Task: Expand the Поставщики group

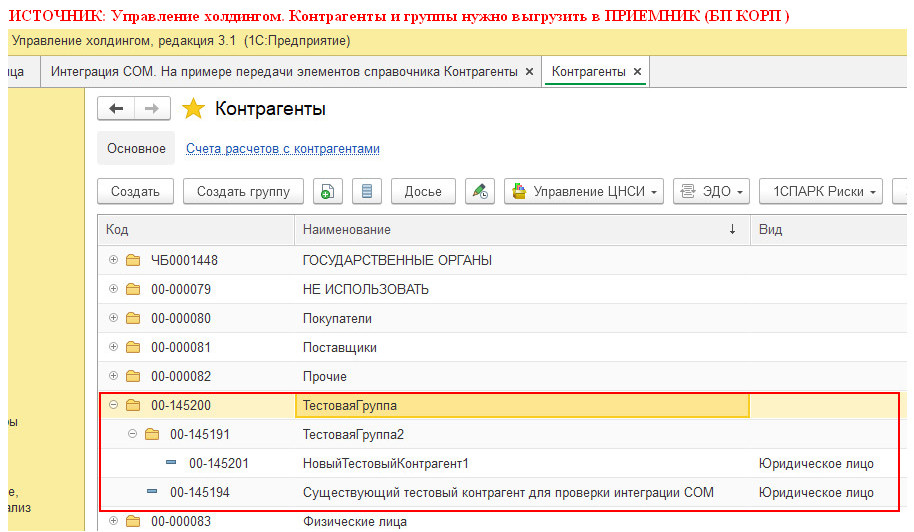Action: (x=114, y=347)
